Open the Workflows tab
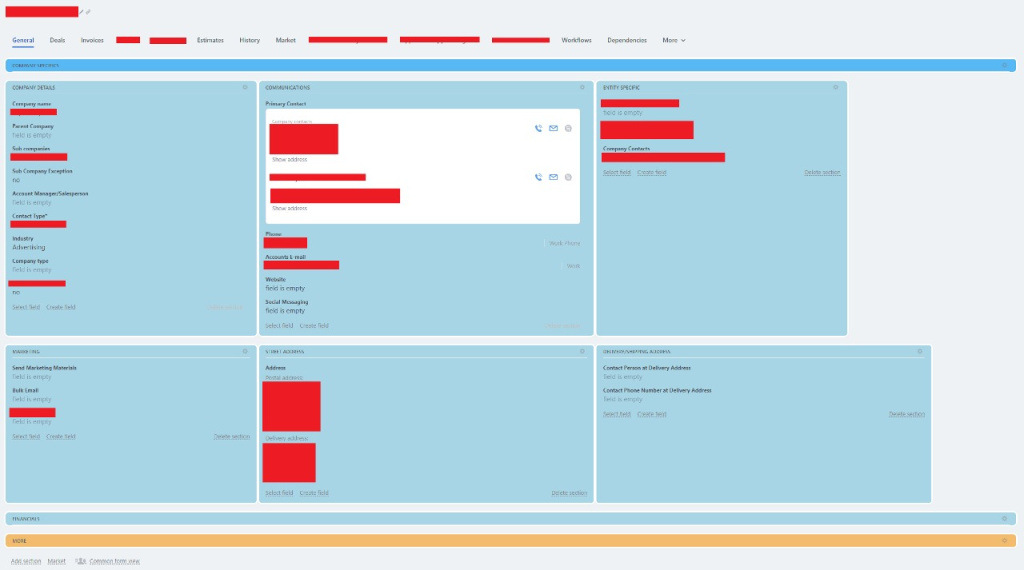 (576, 40)
